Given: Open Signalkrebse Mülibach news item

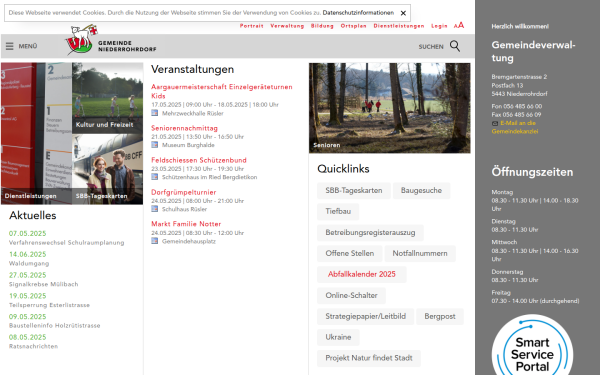Looking at the screenshot, I should pyautogui.click(x=44, y=284).
